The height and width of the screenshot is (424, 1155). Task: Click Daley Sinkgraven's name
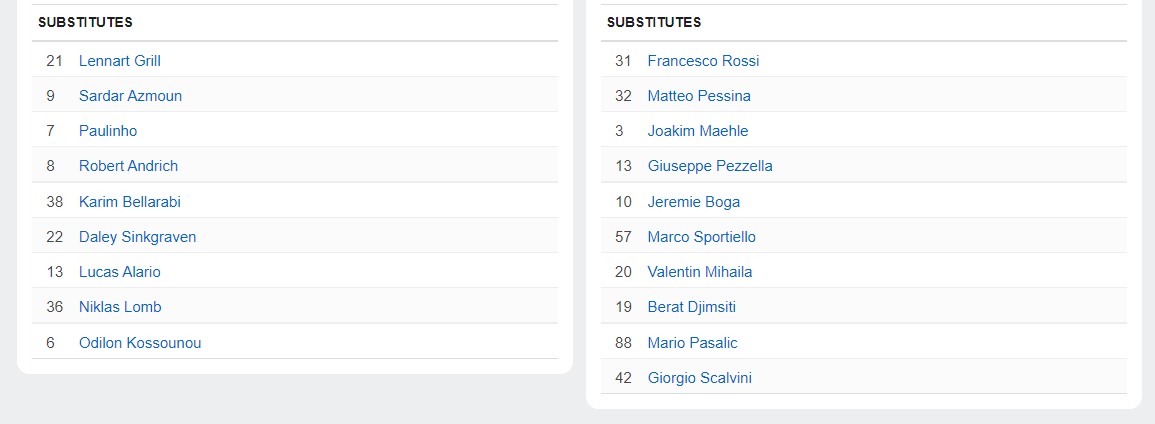[x=137, y=237]
